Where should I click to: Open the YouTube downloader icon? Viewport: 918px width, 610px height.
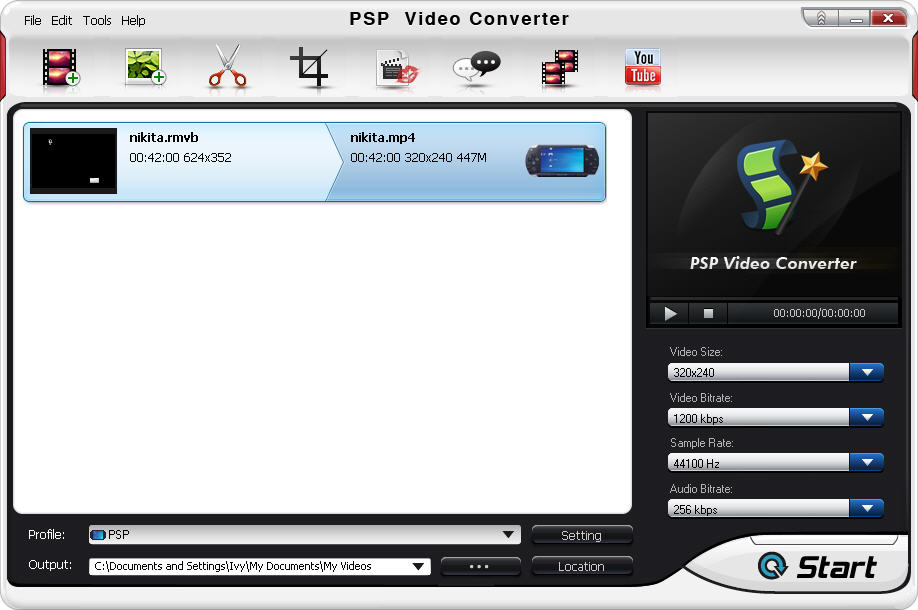pyautogui.click(x=643, y=67)
